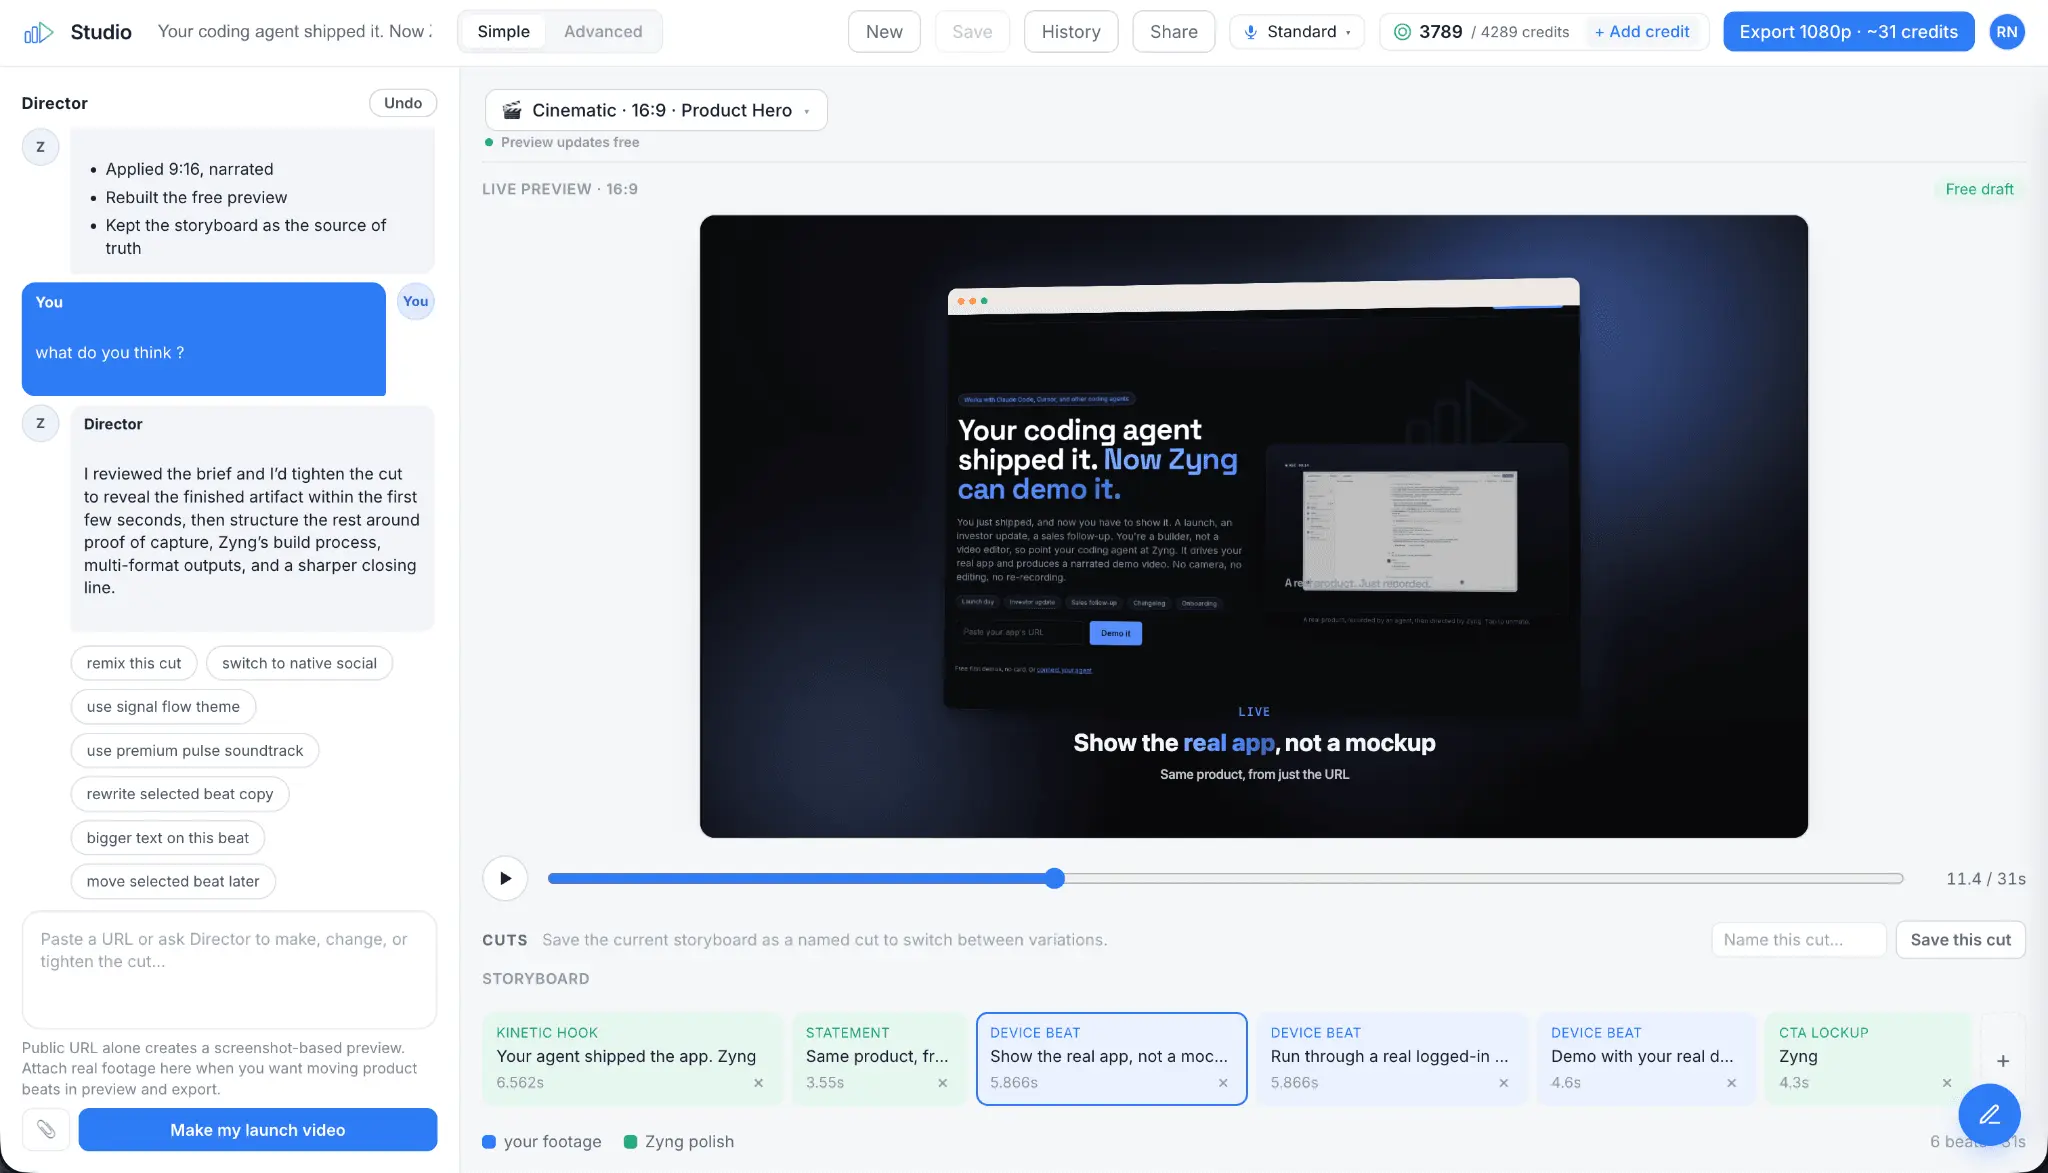Play the live preview
This screenshot has width=2048, height=1173.
coord(505,878)
